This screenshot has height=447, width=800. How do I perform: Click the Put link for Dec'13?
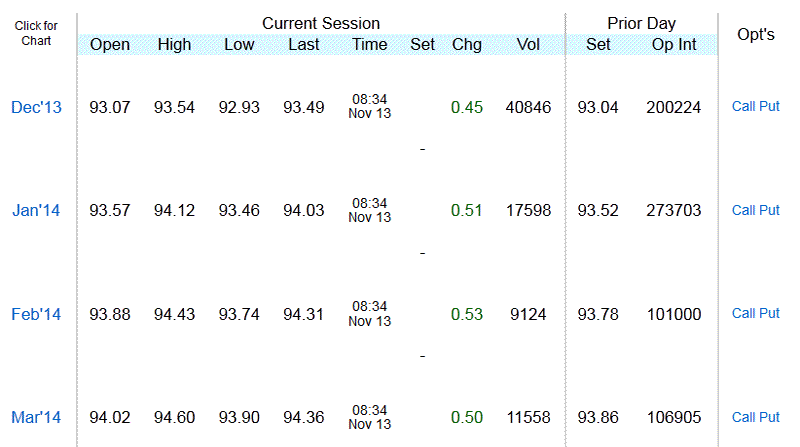(x=769, y=107)
